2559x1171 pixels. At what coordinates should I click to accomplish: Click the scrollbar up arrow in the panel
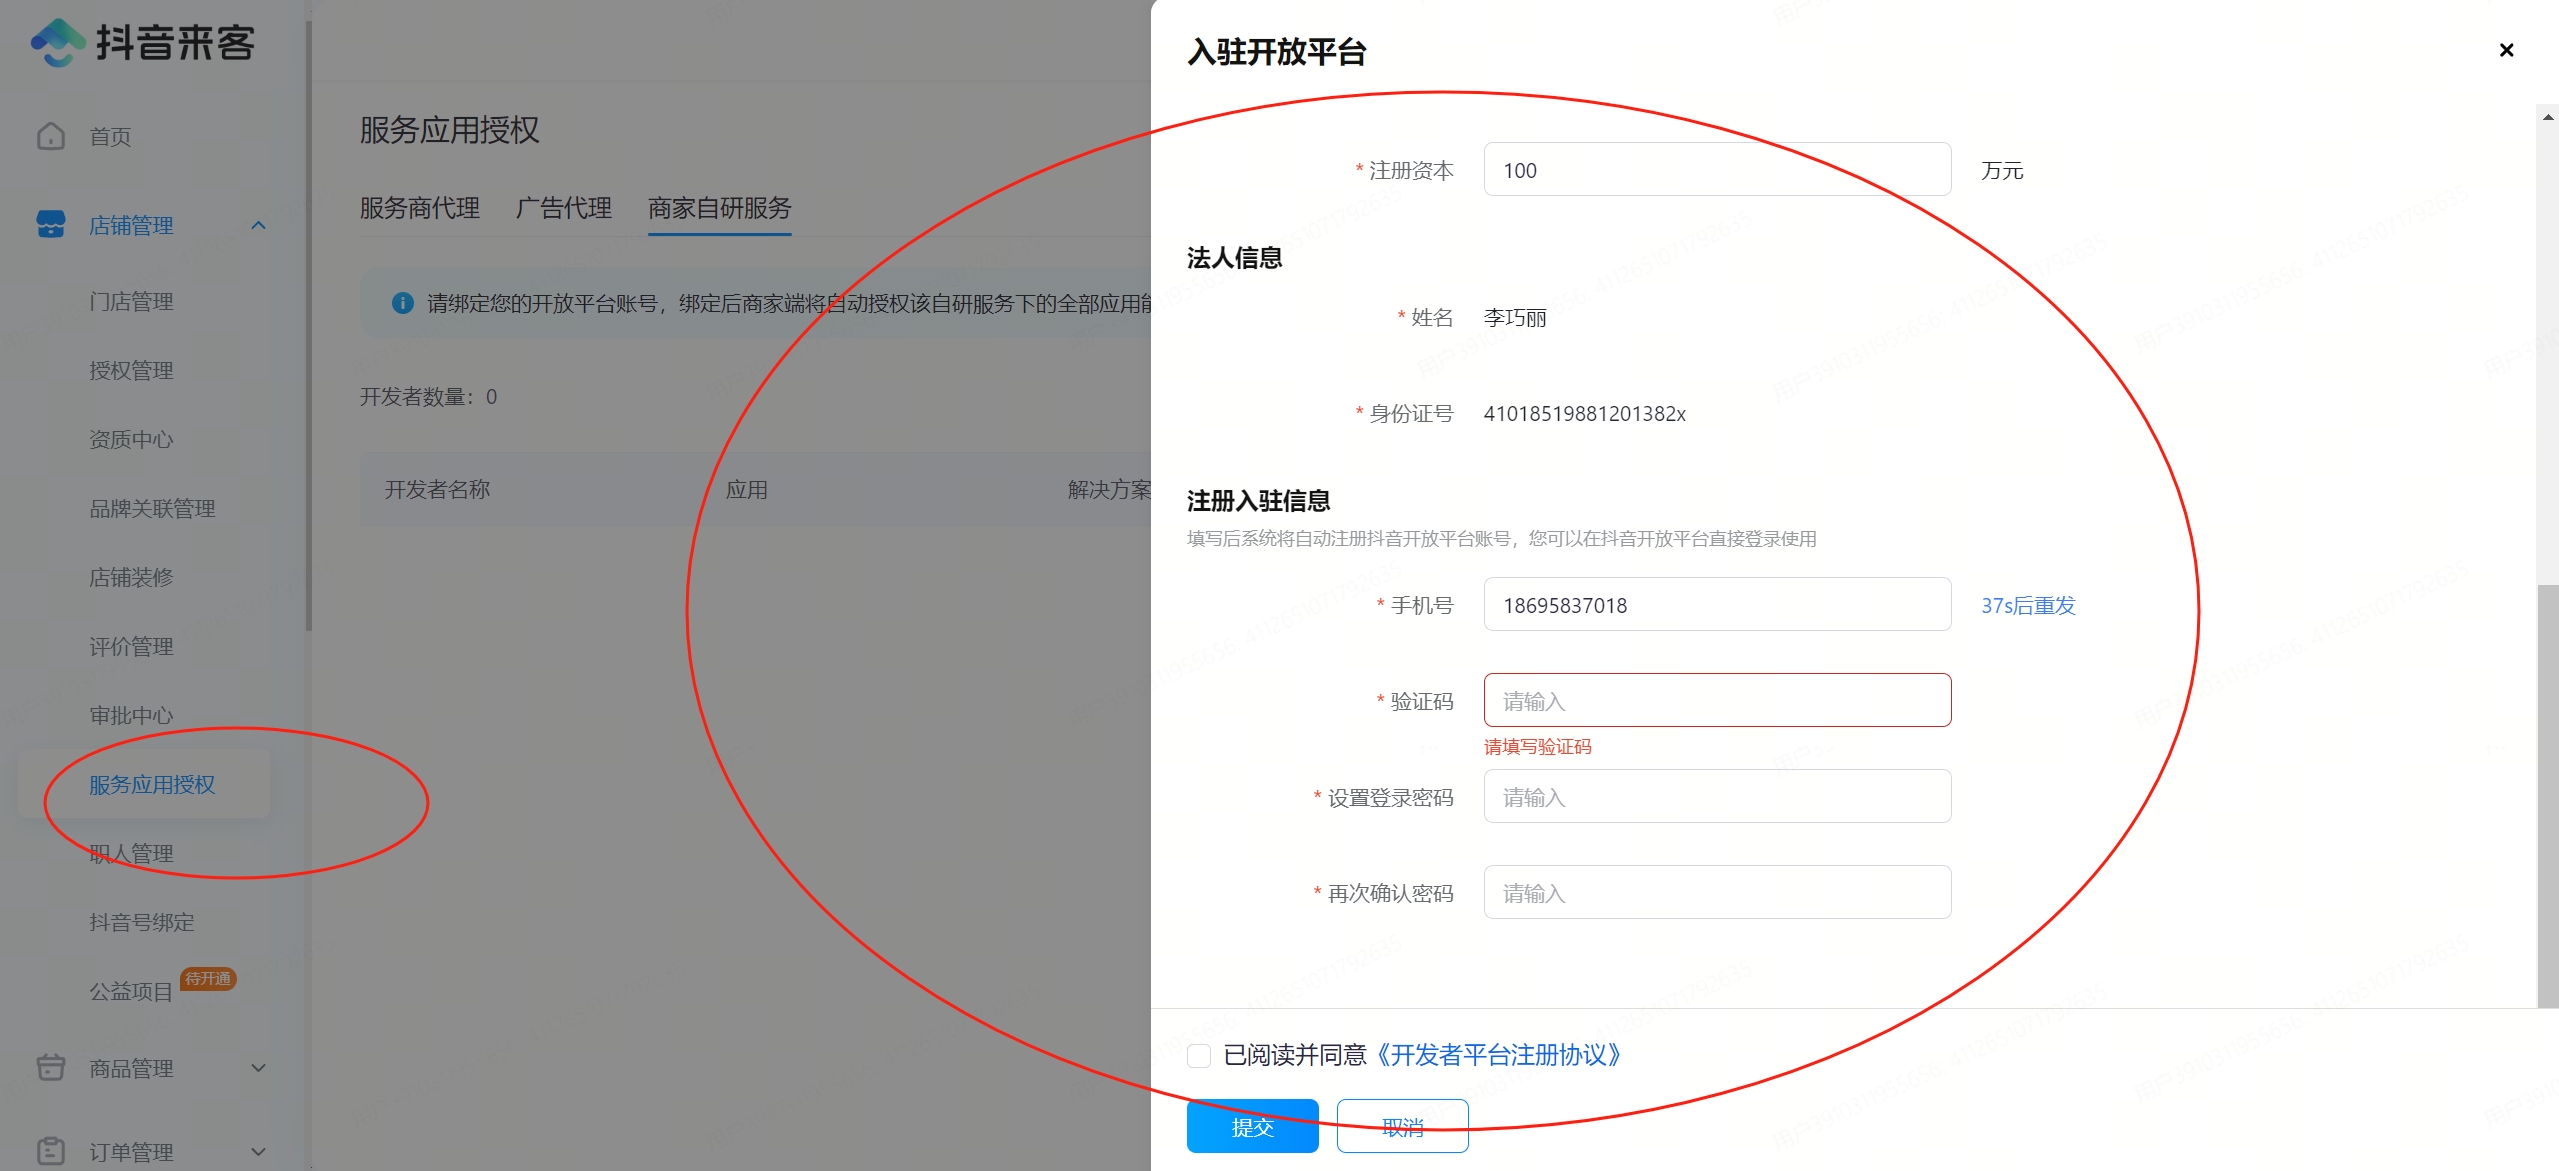click(x=2547, y=117)
